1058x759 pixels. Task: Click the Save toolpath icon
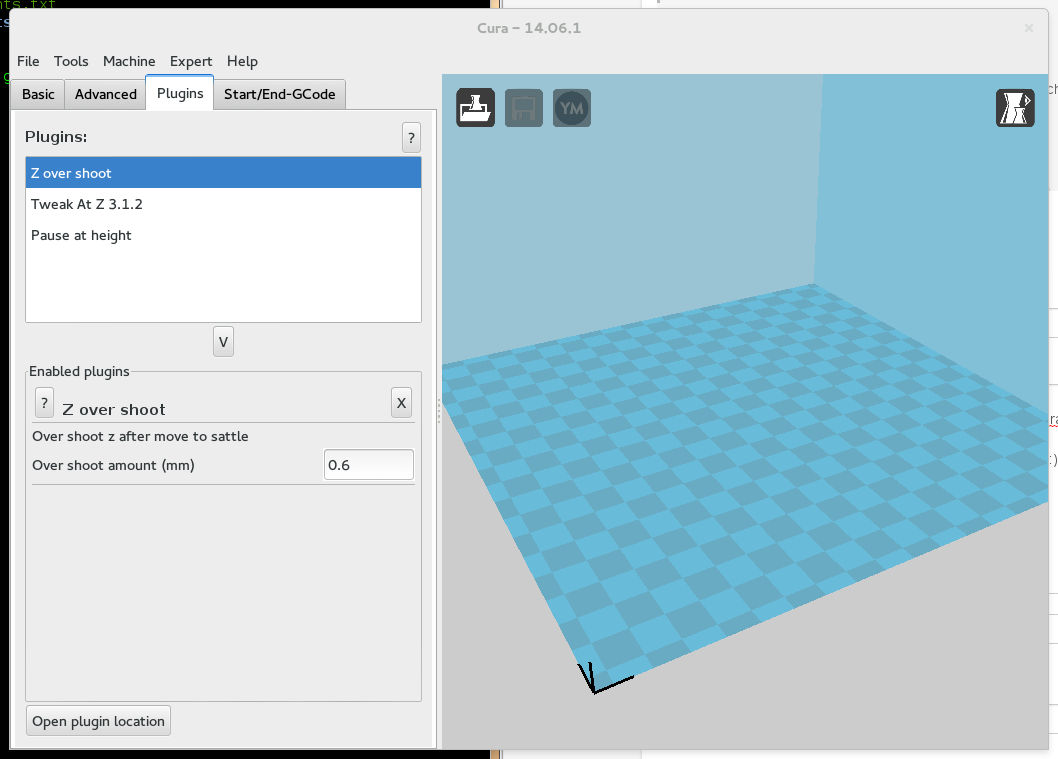click(x=524, y=108)
